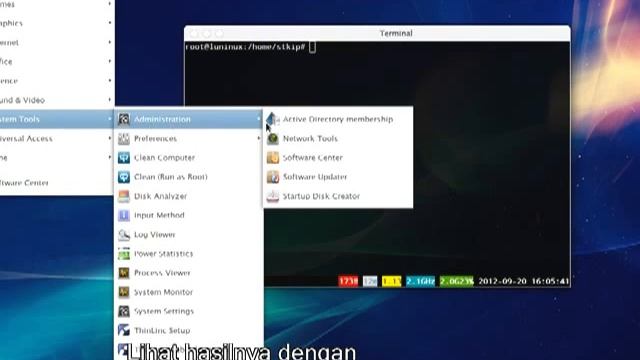The image size is (640, 360).
Task: Click the Network Tools globe icon
Action: 273,138
